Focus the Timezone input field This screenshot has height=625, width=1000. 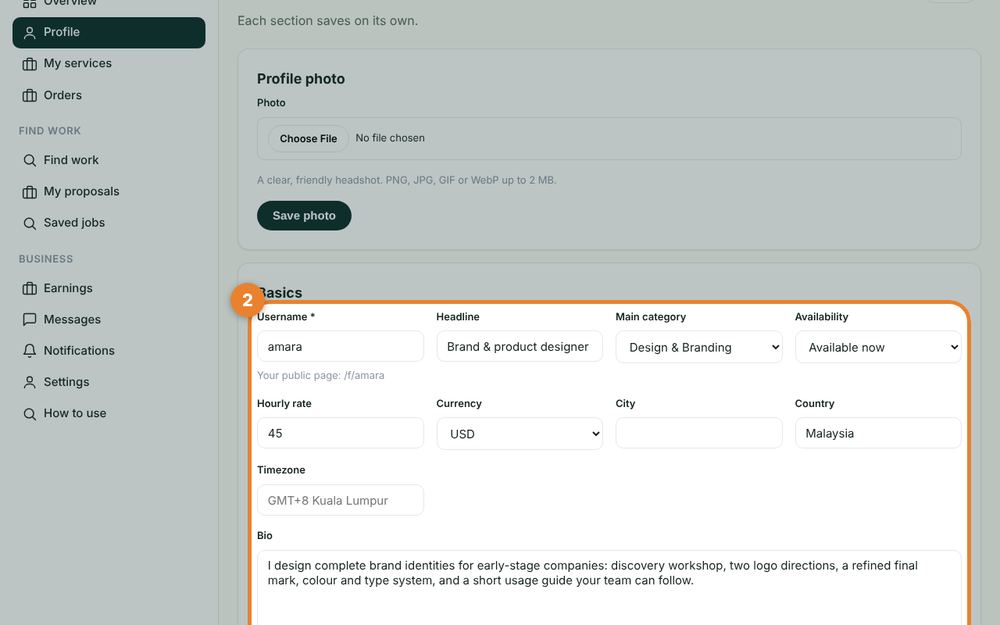(340, 500)
